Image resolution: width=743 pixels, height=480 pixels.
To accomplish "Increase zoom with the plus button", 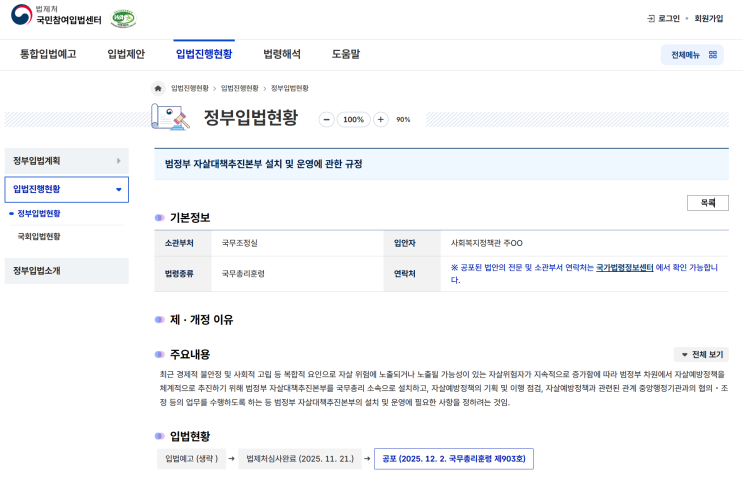I will (381, 119).
